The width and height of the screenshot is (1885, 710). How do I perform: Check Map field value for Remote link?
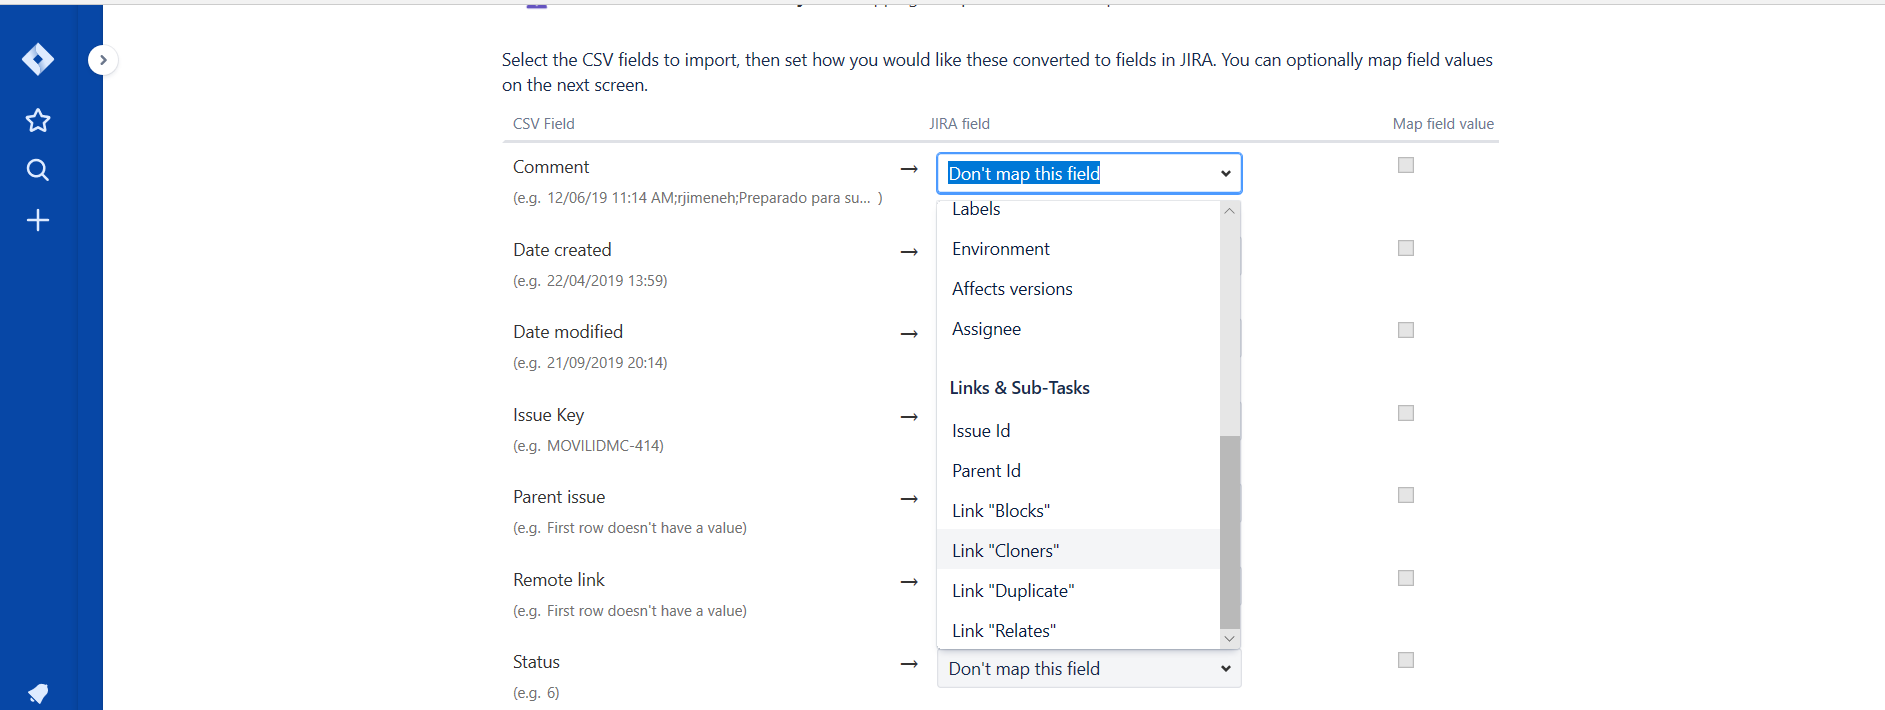click(1406, 578)
